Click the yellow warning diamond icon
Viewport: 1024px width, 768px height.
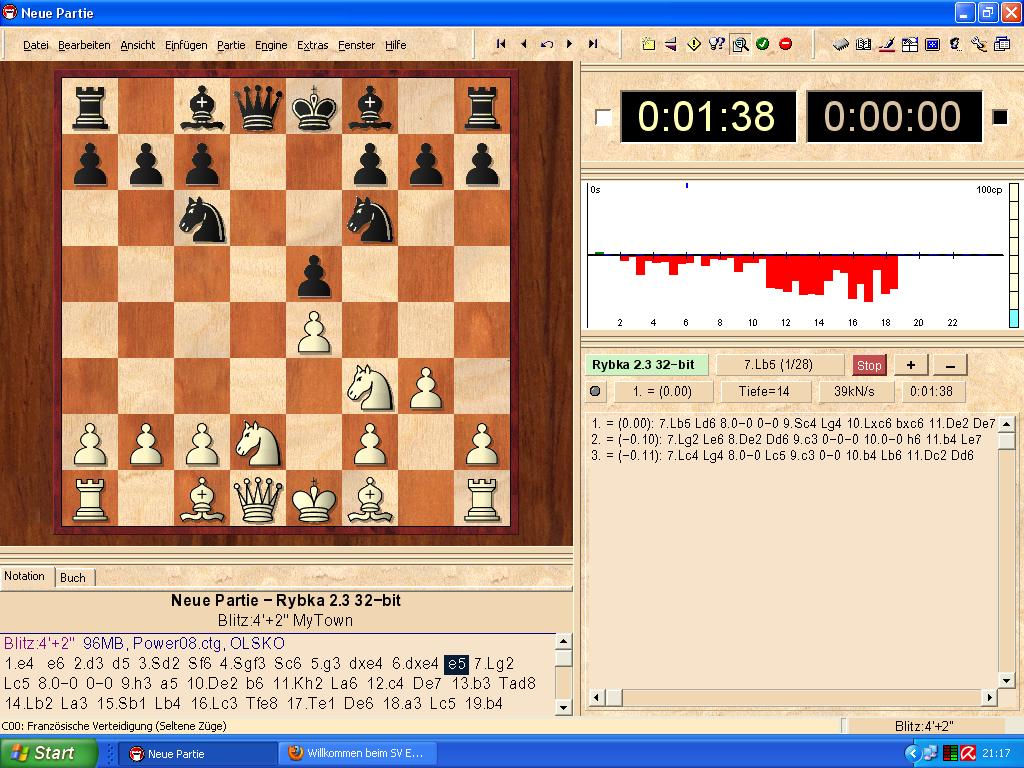(693, 44)
